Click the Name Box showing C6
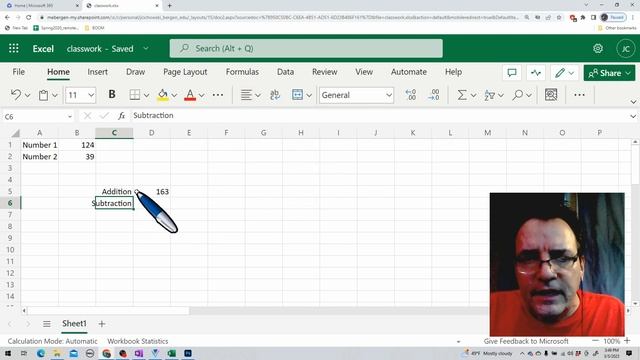 [x=34, y=117]
